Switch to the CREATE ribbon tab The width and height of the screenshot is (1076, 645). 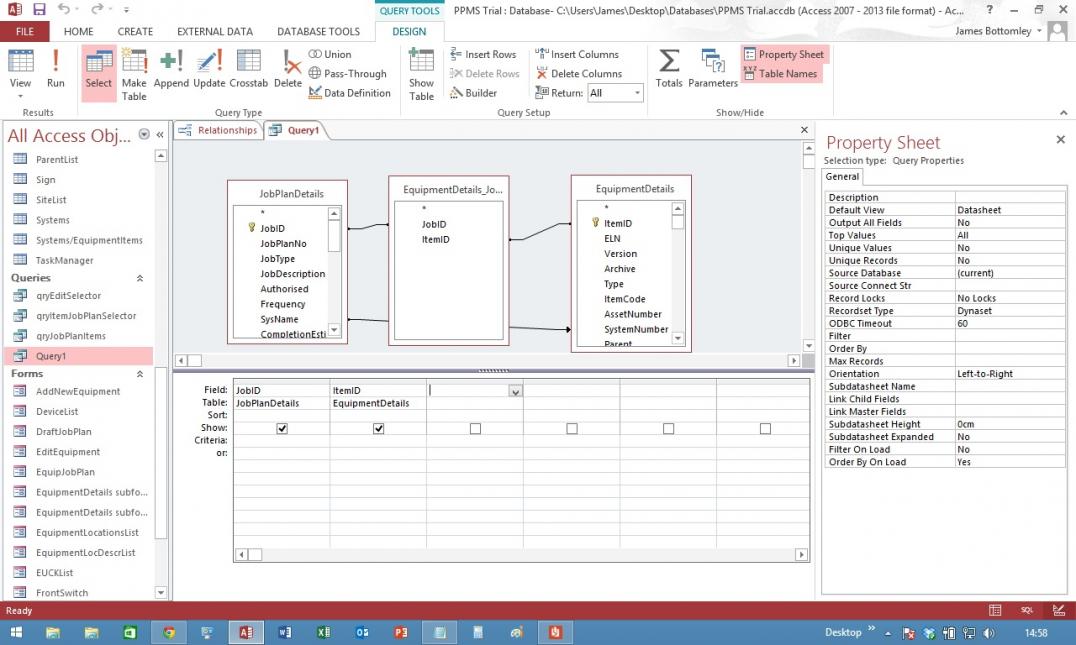(135, 31)
